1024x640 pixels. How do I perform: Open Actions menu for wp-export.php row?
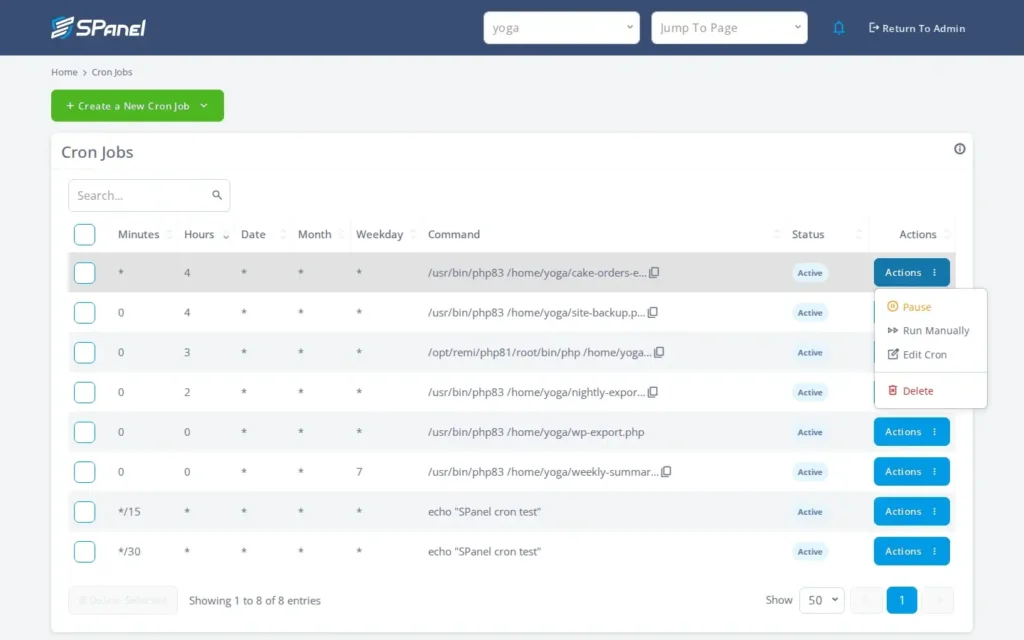912,432
